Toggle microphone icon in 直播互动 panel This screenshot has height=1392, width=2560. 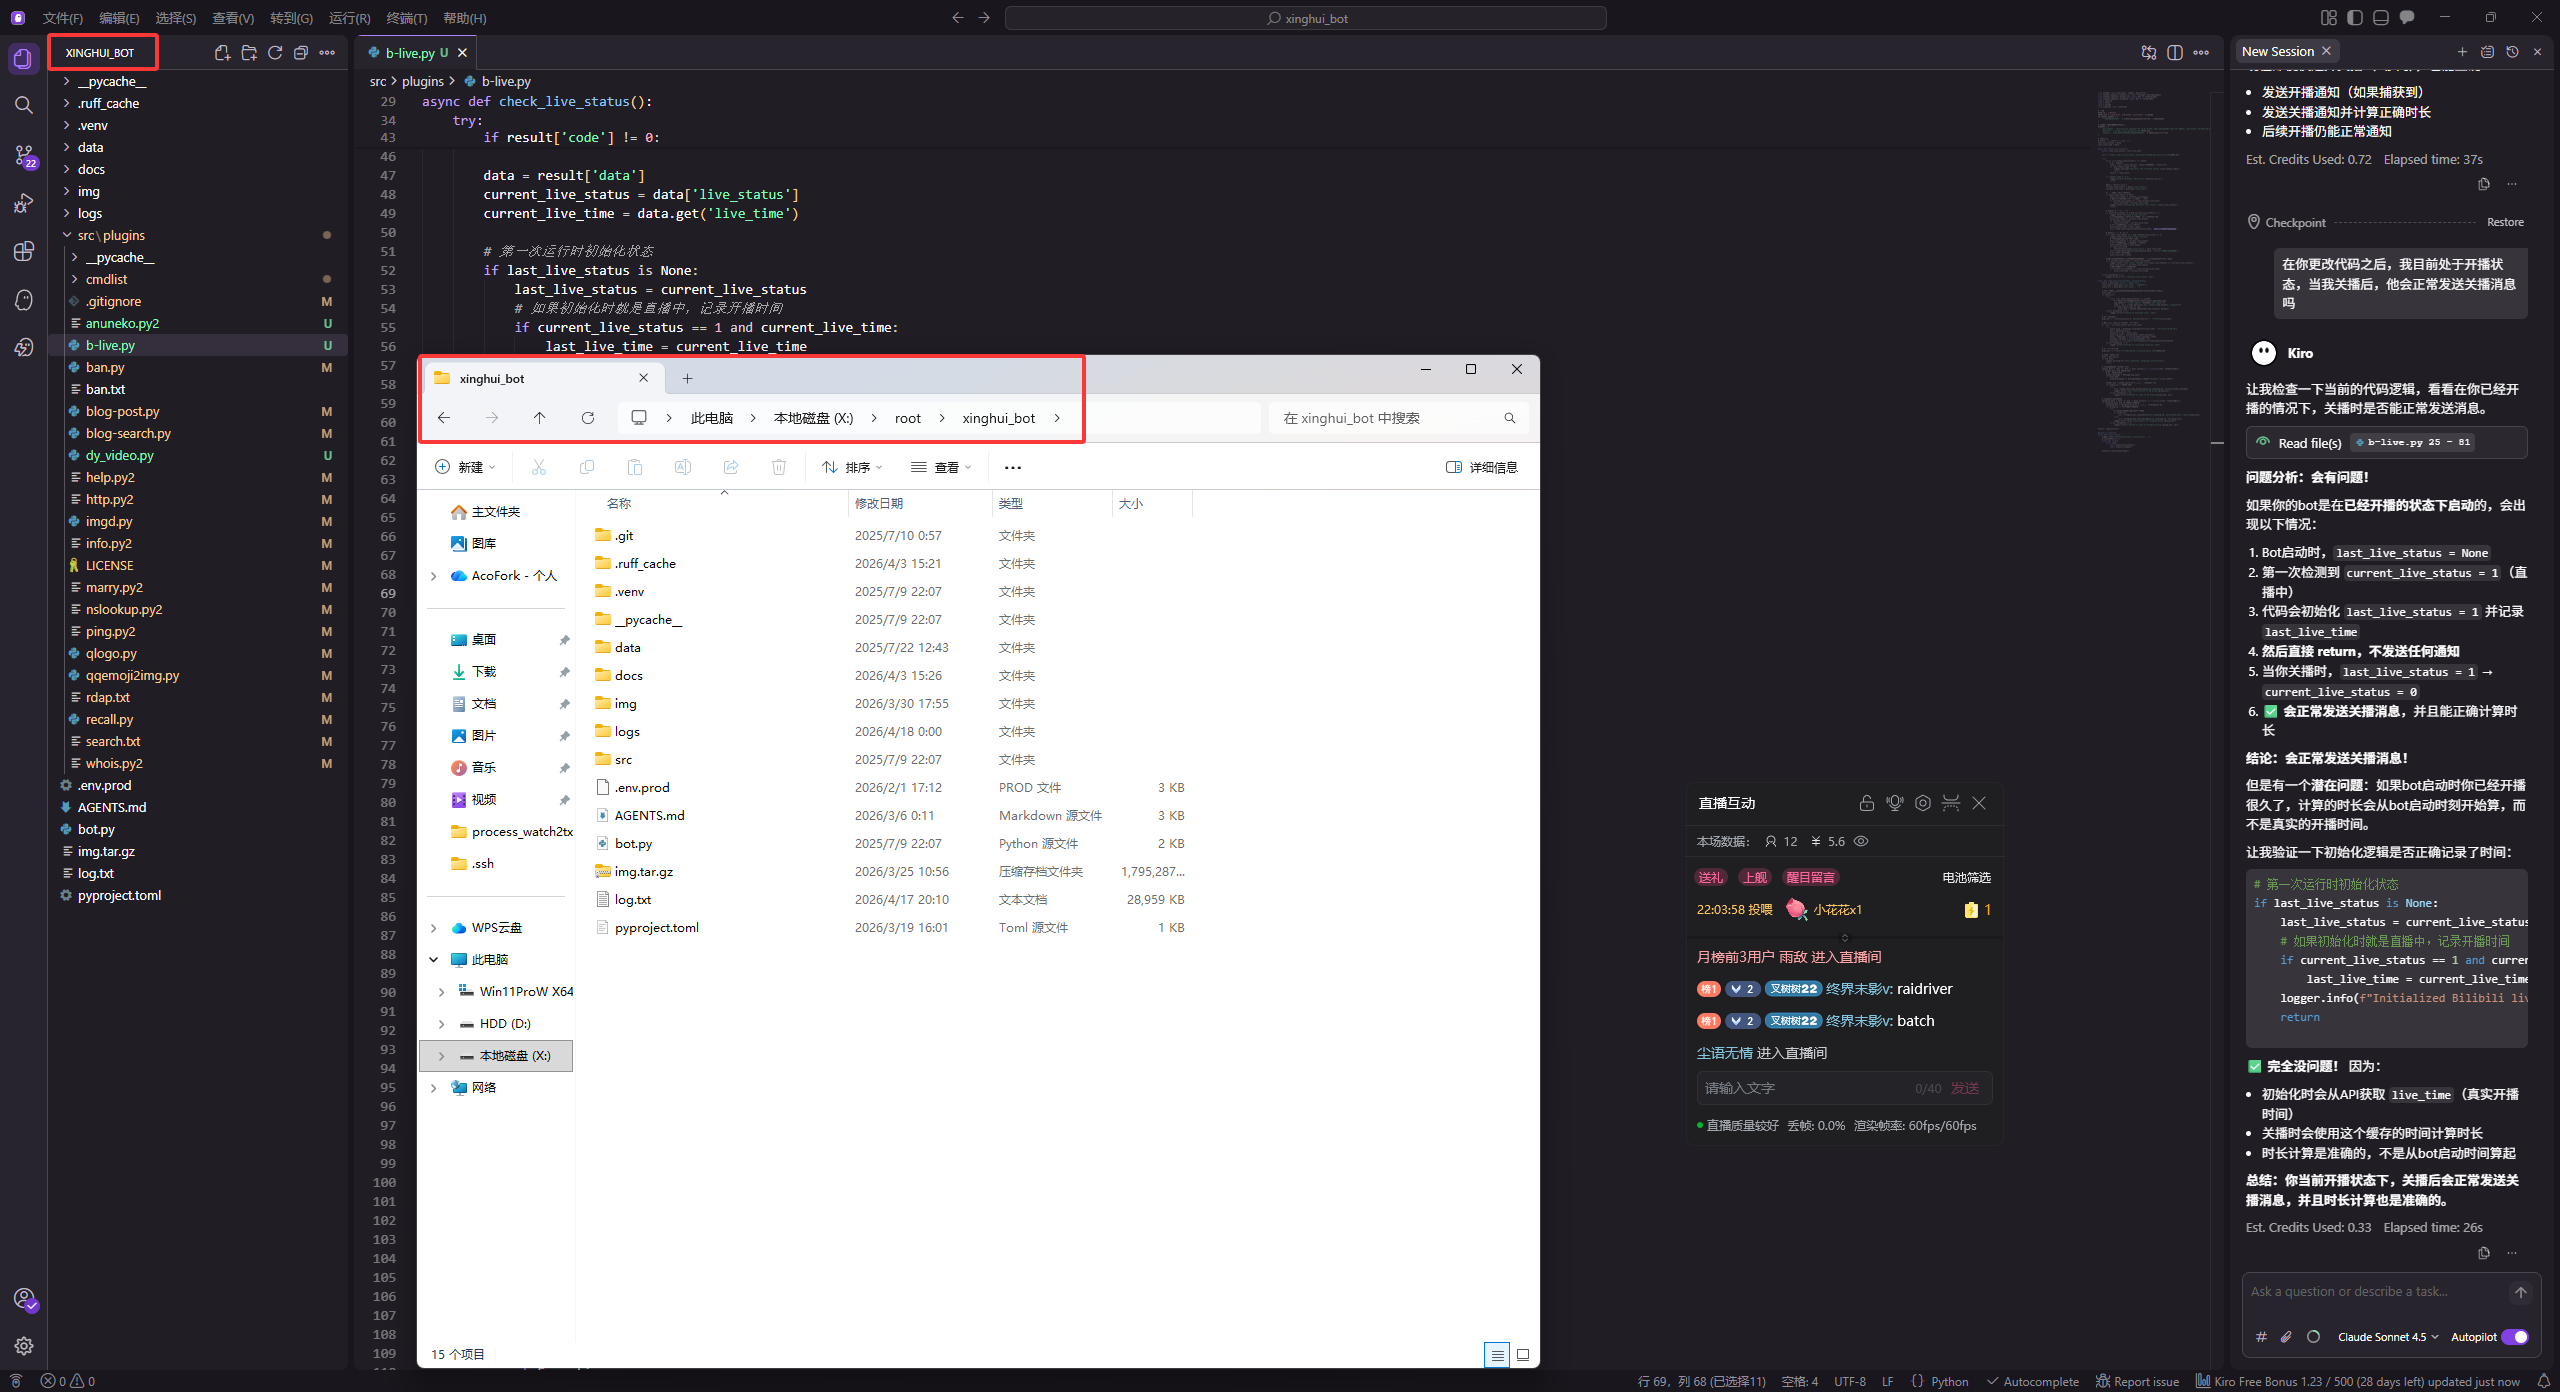(1894, 803)
